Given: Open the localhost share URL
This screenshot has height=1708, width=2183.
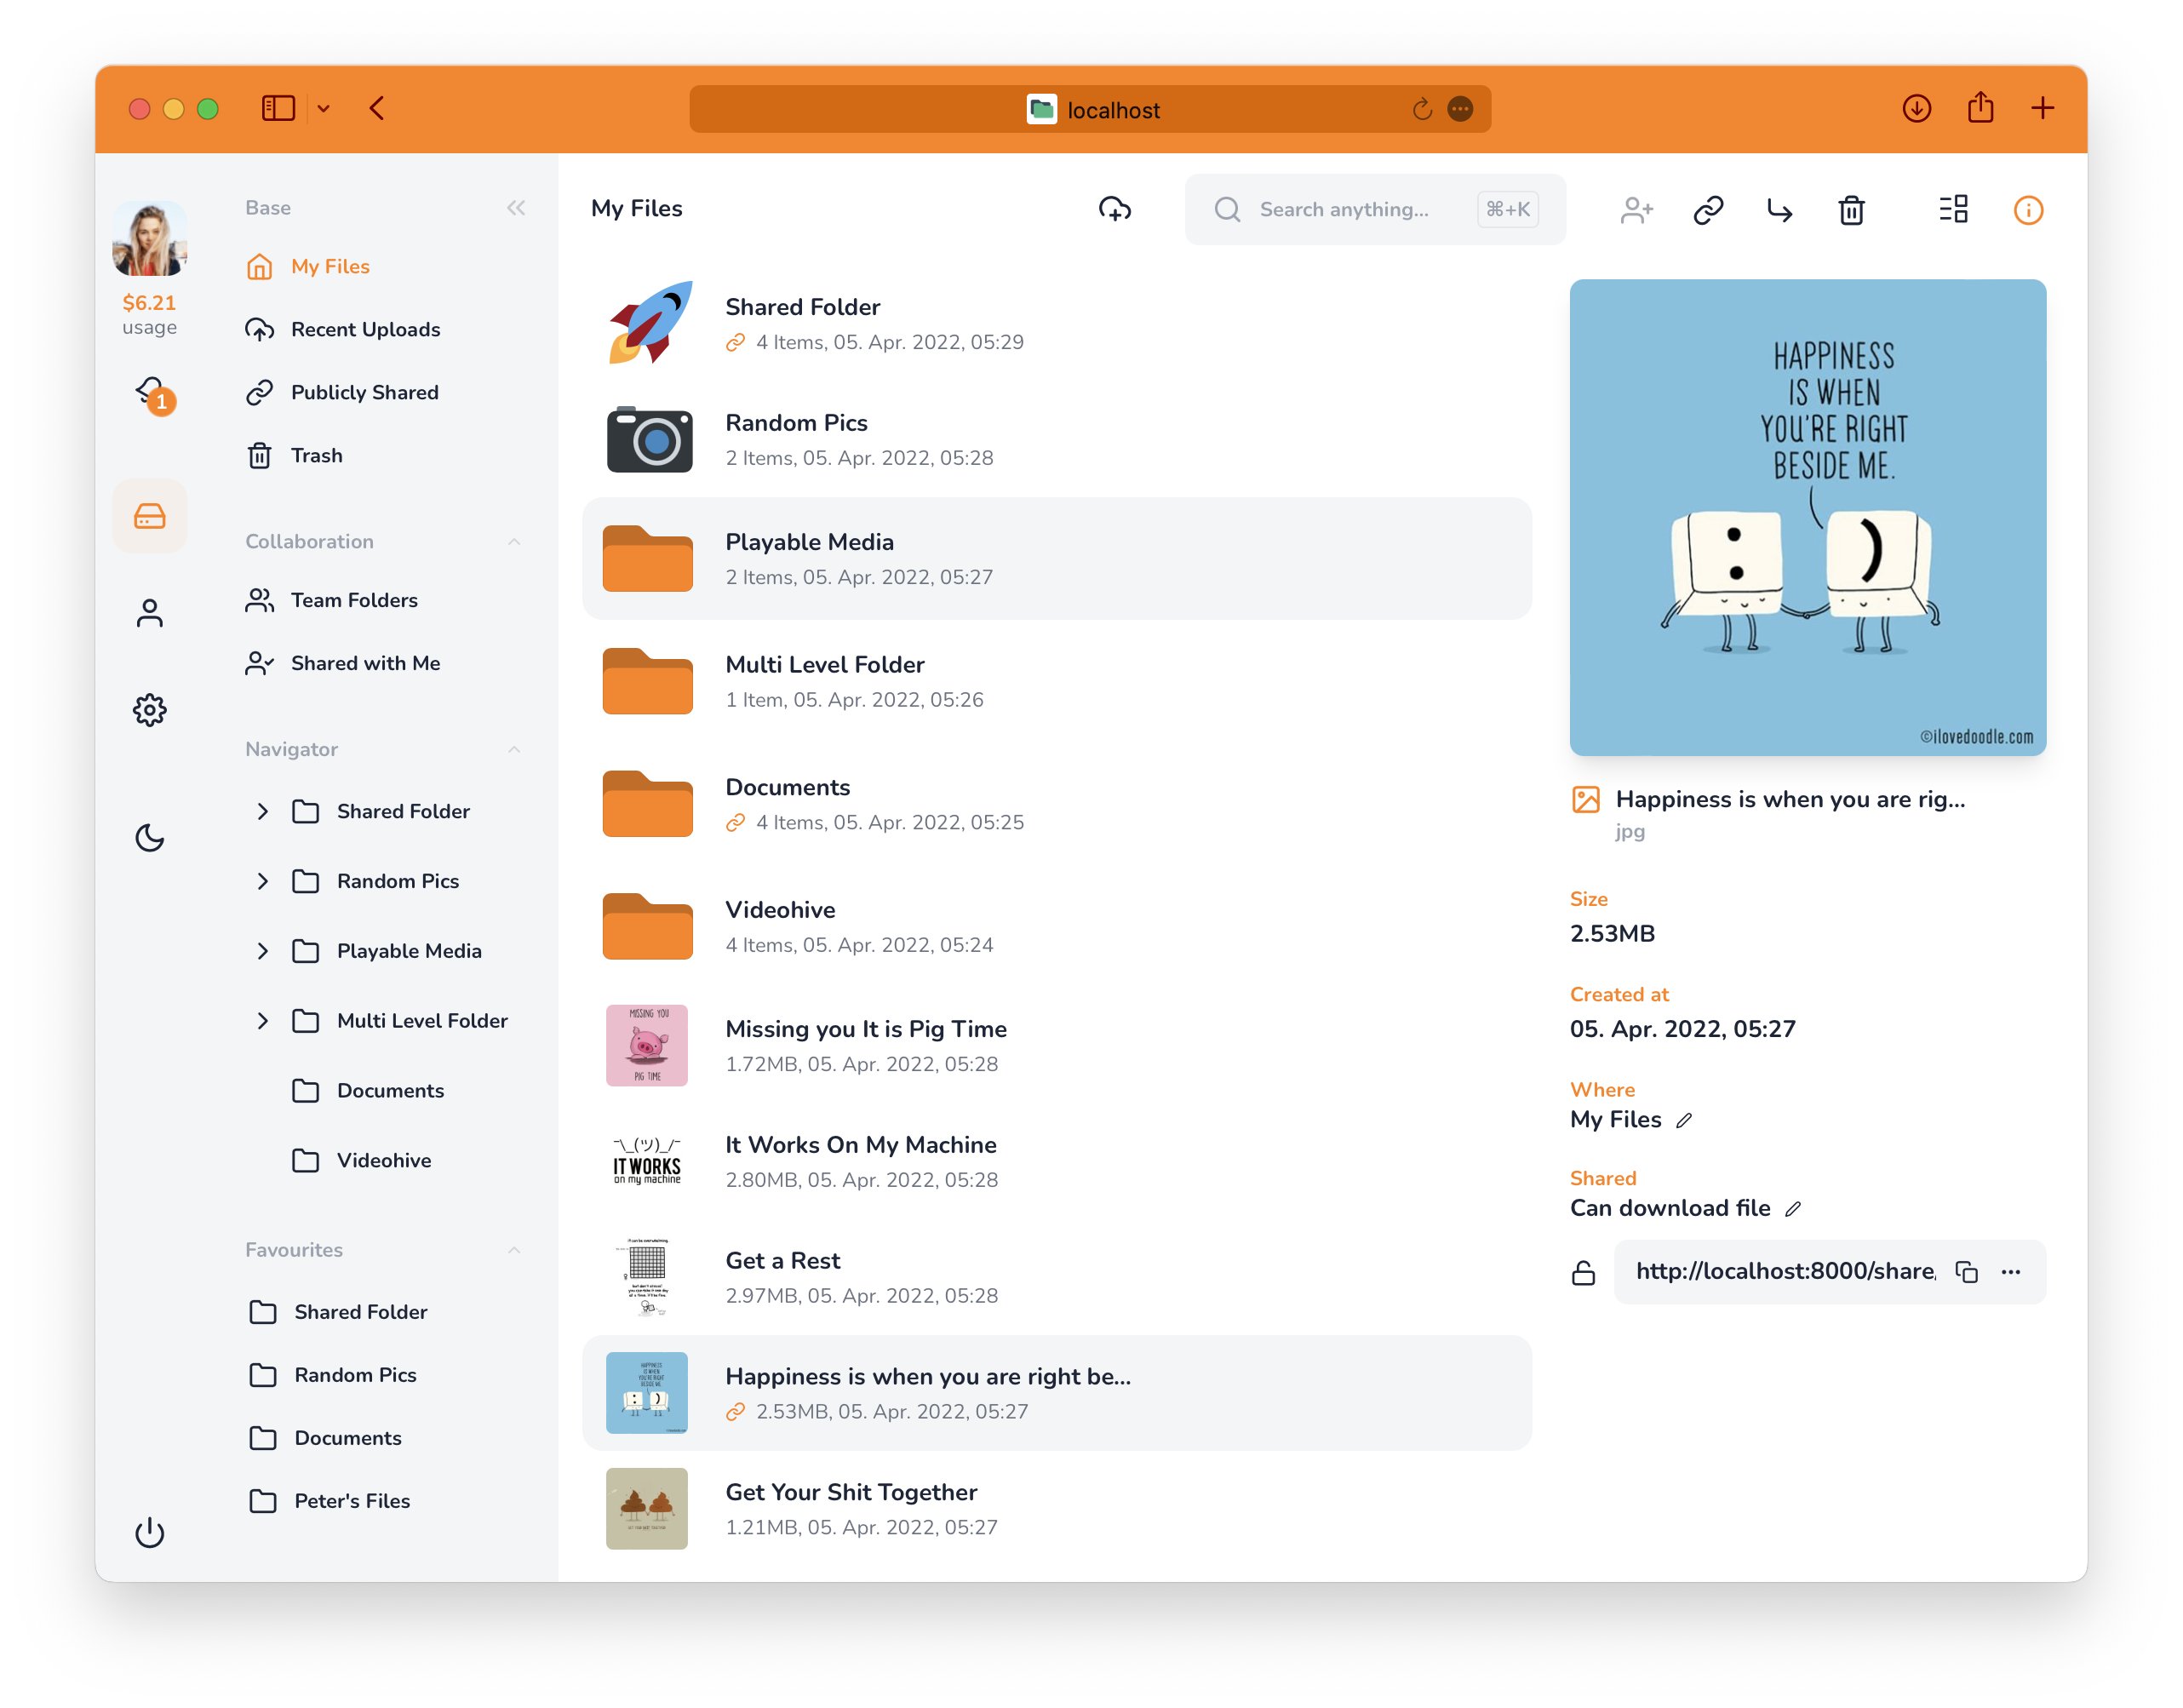Looking at the screenshot, I should coord(1786,1271).
